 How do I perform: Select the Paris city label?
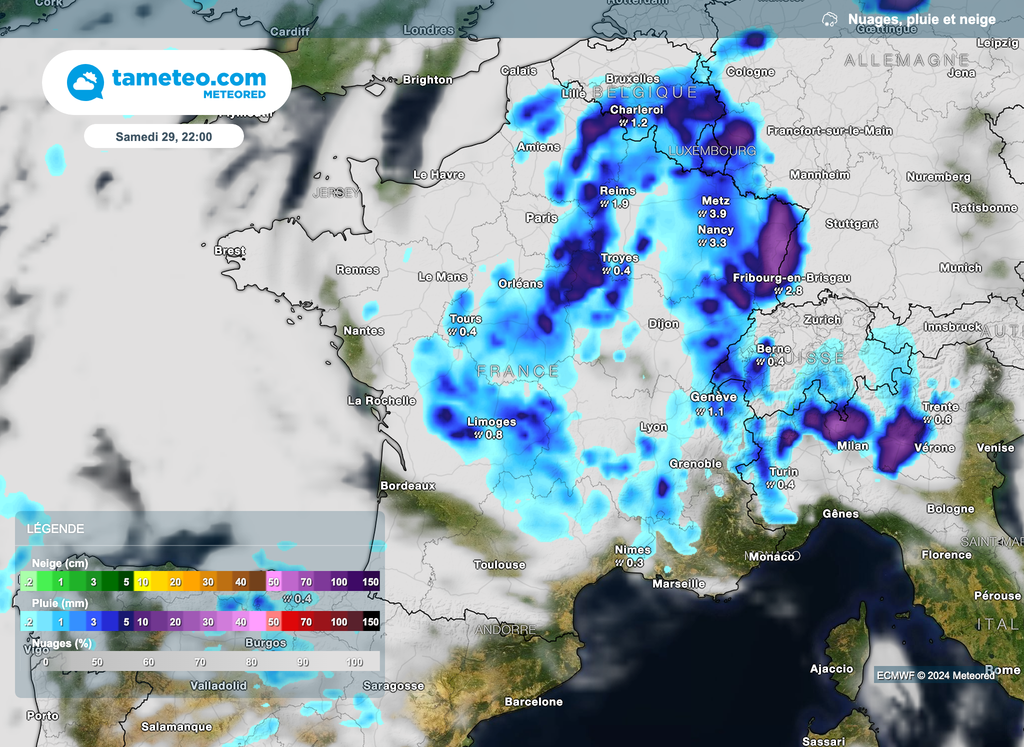pos(541,216)
